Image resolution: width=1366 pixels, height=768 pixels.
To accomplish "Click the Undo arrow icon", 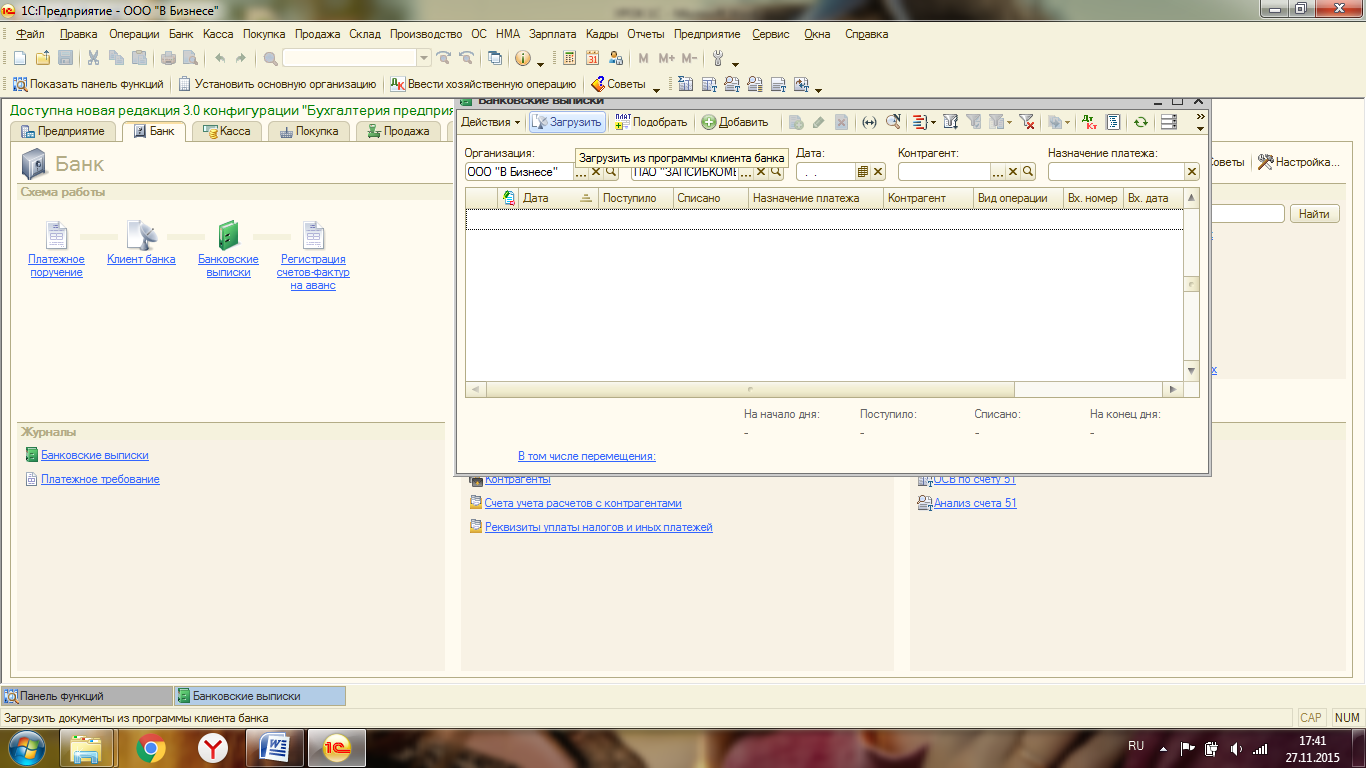I will (x=219, y=59).
